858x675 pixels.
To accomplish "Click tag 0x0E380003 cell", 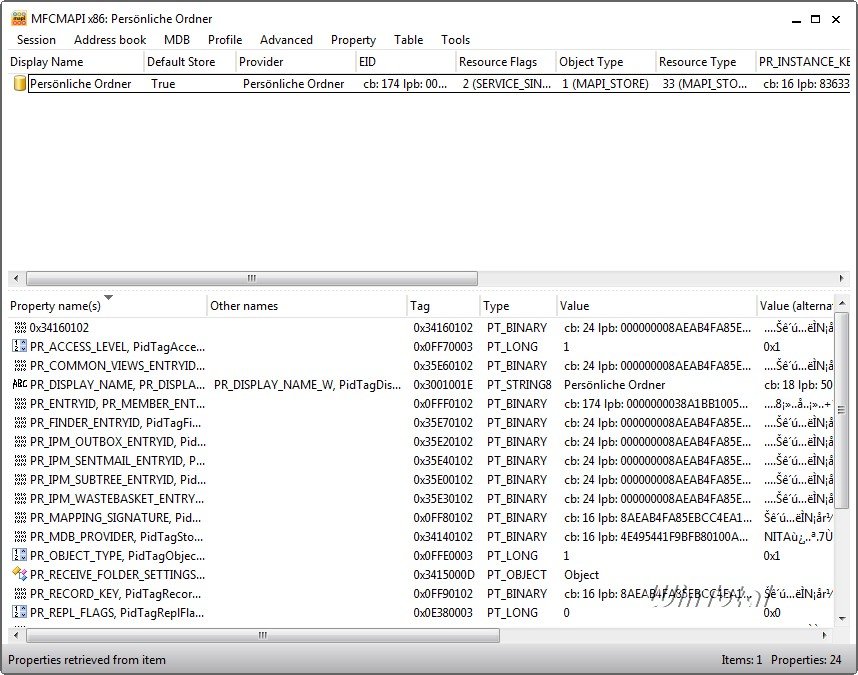I will pyautogui.click(x=443, y=613).
